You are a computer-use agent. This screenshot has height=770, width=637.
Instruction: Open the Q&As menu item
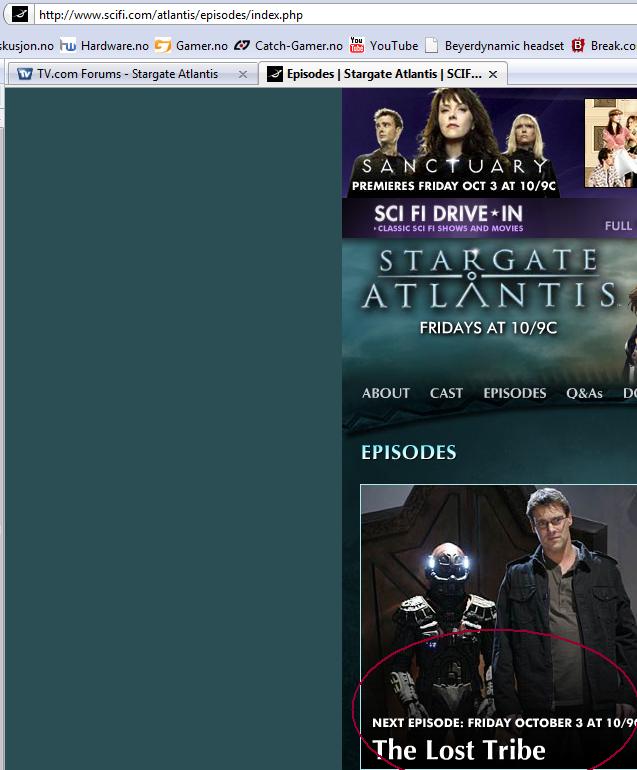(x=584, y=393)
